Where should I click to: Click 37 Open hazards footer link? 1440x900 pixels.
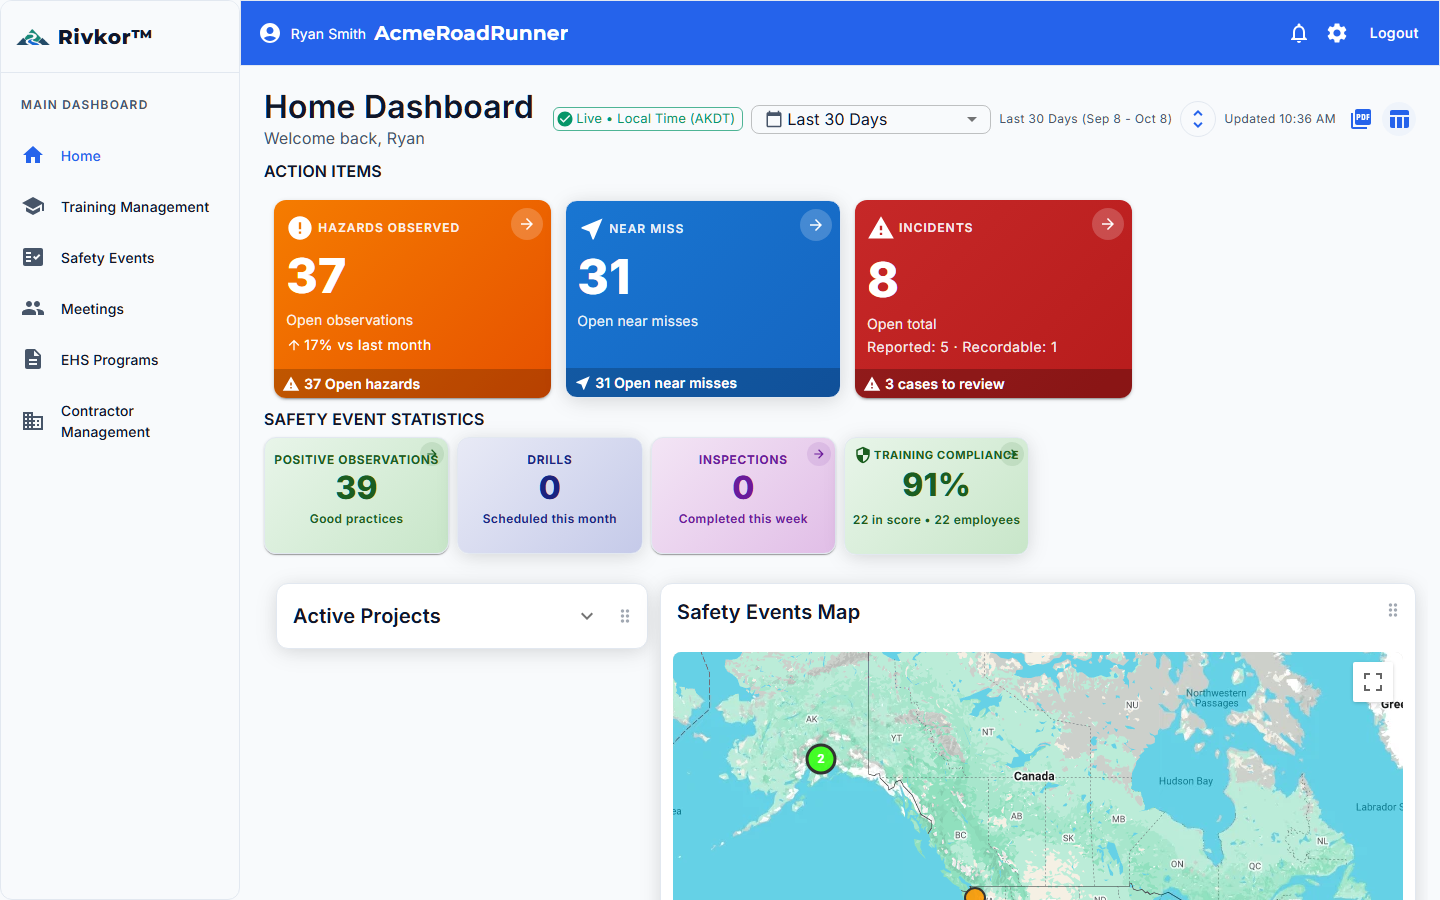coord(412,384)
